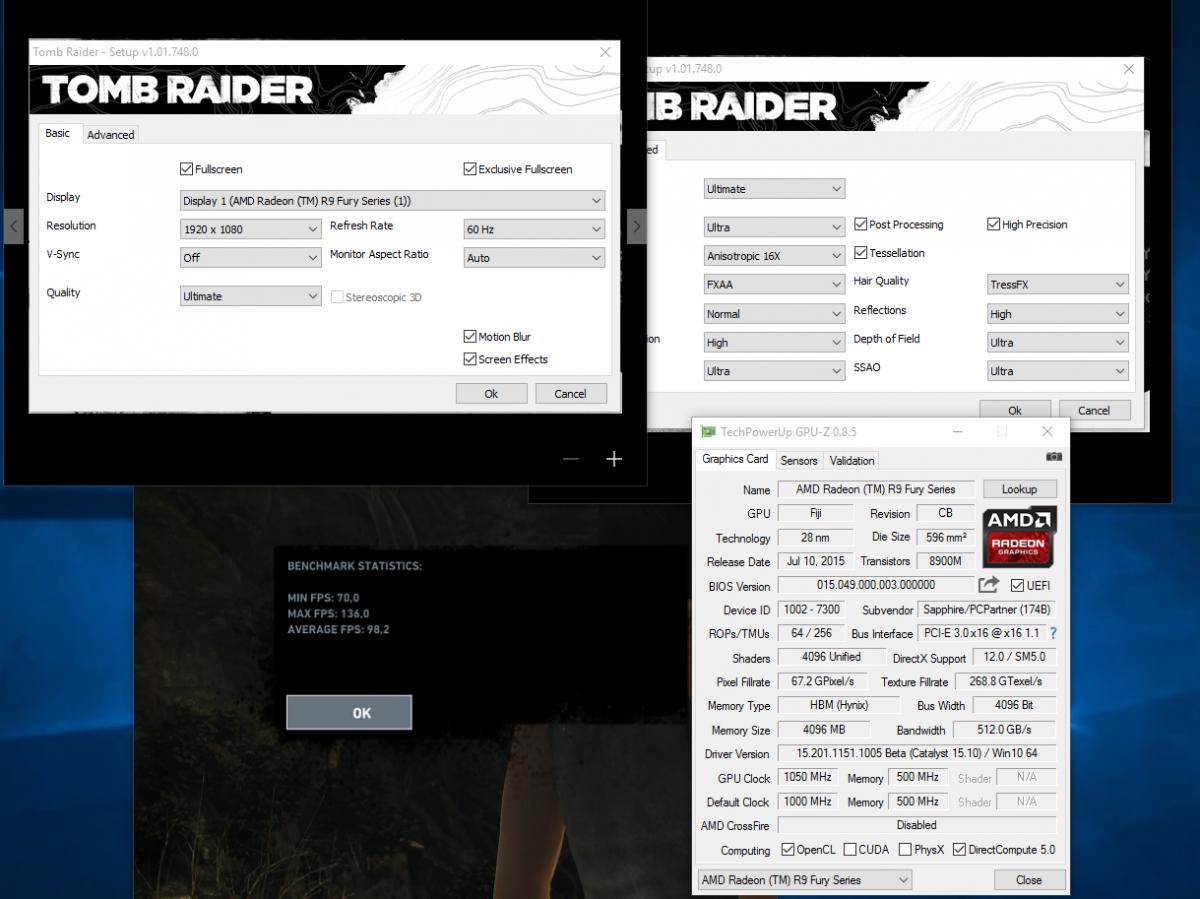1200x899 pixels.
Task: Toggle the PhysX checkbox
Action: pyautogui.click(x=905, y=850)
